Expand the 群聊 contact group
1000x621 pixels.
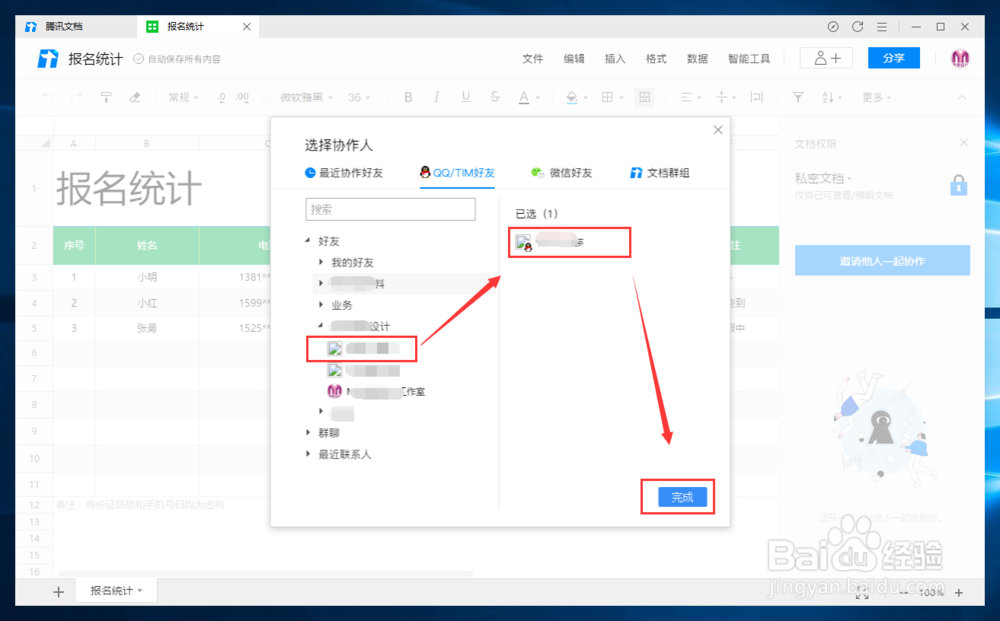(328, 434)
